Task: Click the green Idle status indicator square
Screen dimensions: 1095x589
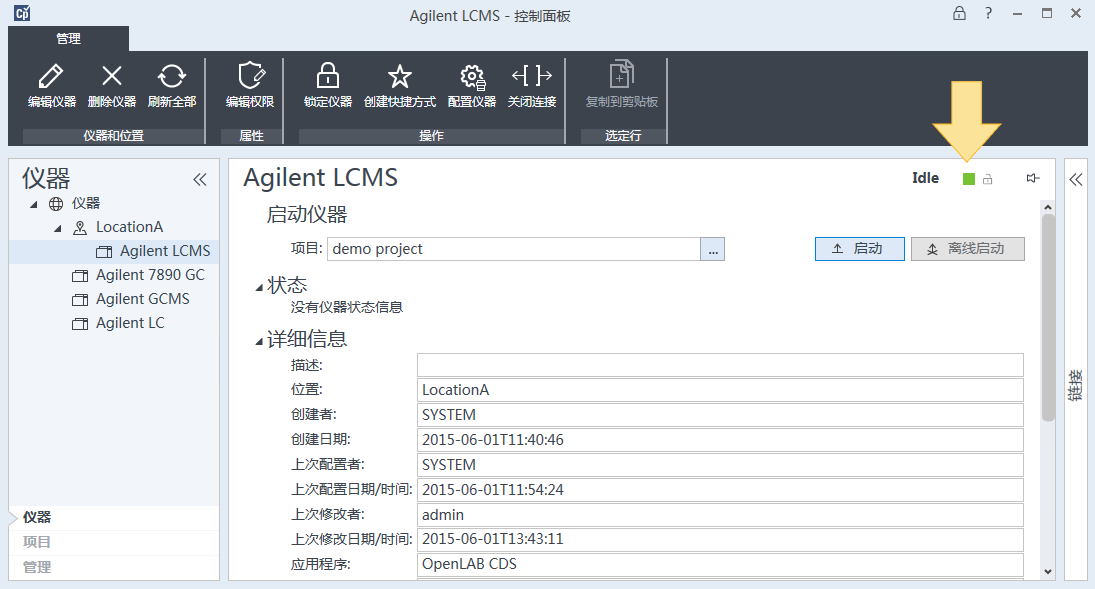Action: coord(969,179)
